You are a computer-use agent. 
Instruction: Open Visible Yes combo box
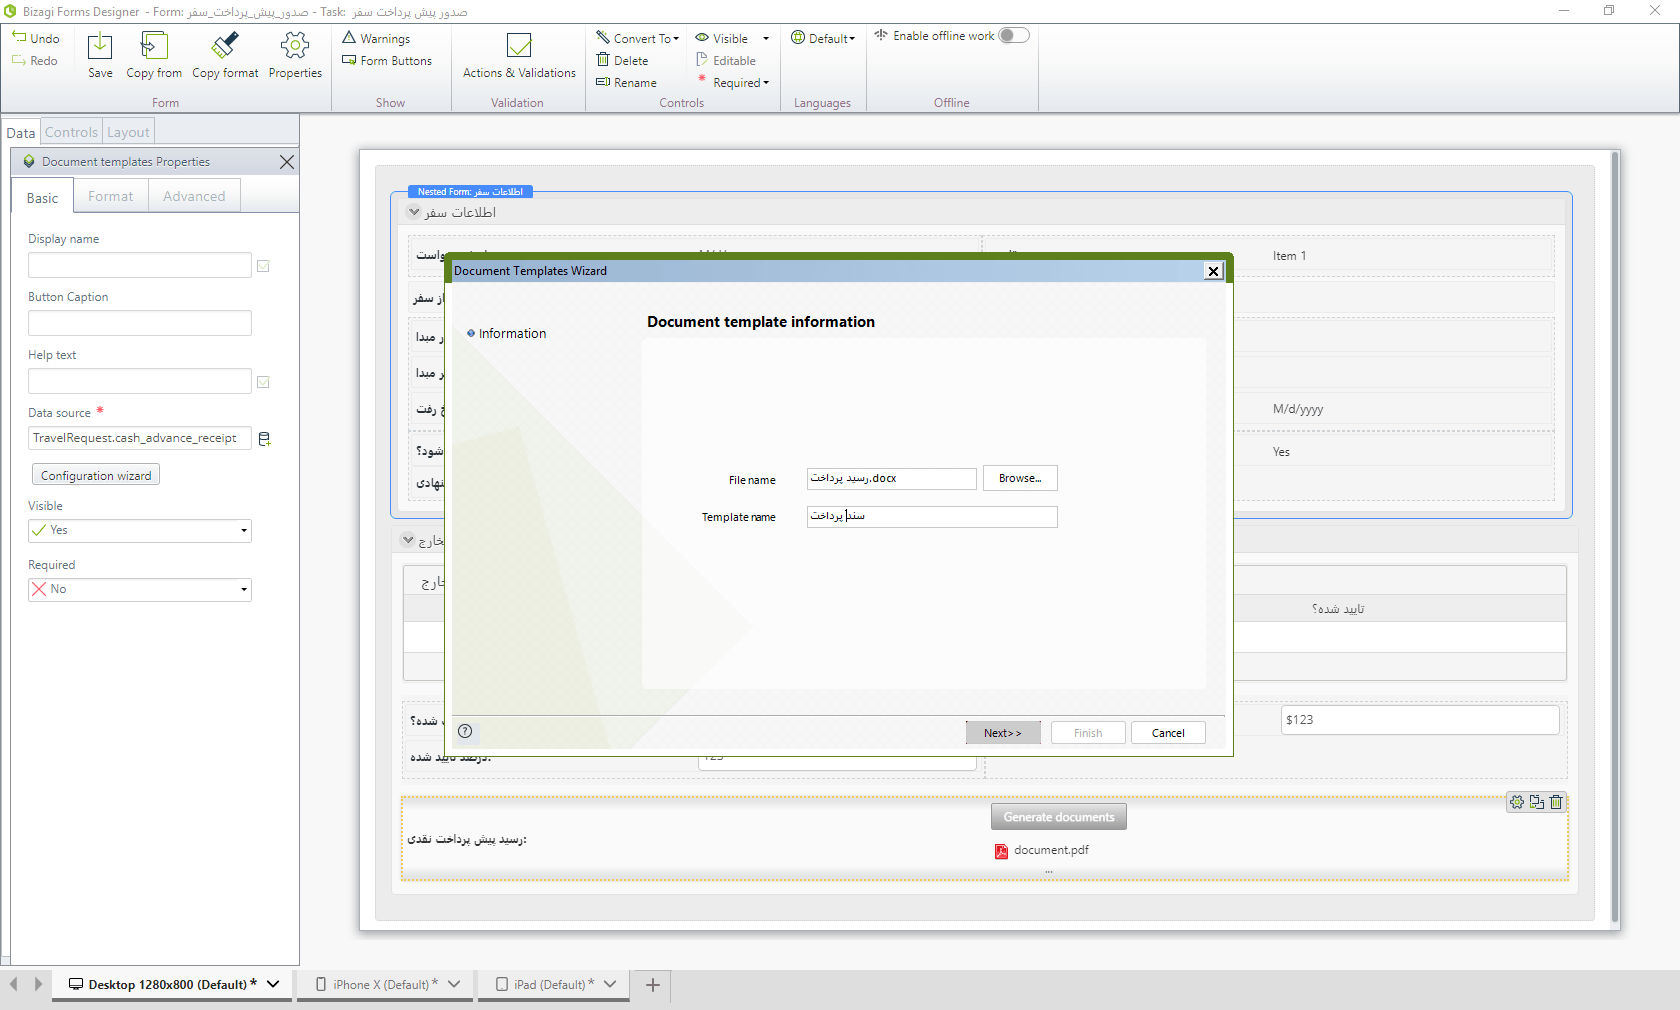point(140,531)
